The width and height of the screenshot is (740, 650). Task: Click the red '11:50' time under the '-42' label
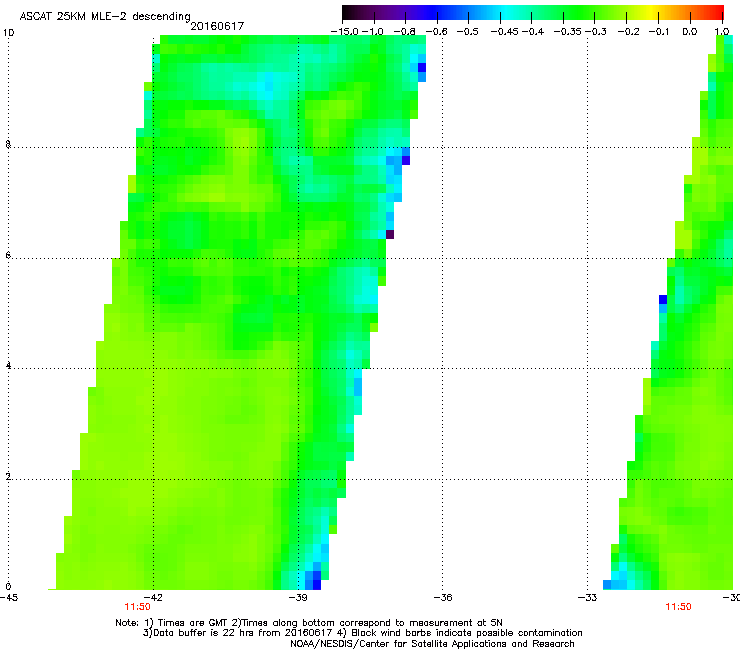137,607
